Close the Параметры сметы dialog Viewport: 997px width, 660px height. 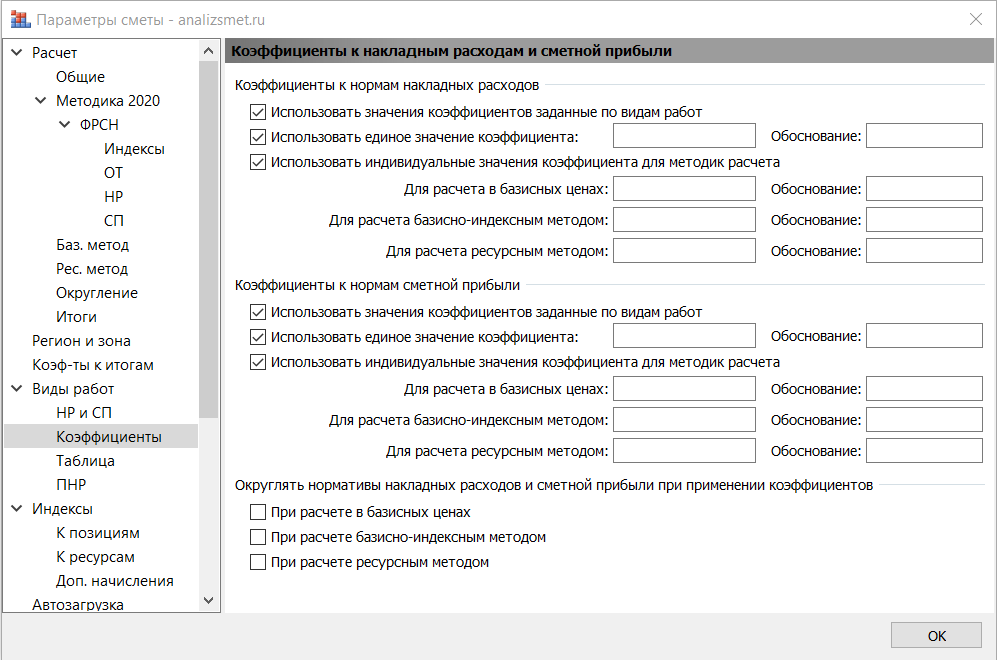[975, 19]
